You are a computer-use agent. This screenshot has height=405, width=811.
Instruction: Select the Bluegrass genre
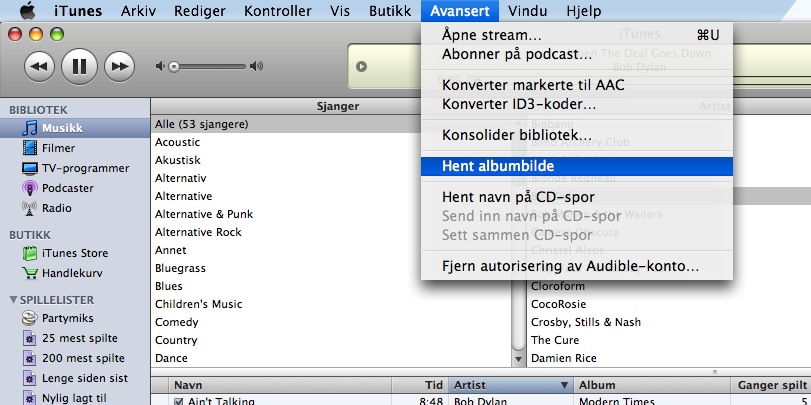point(331,268)
